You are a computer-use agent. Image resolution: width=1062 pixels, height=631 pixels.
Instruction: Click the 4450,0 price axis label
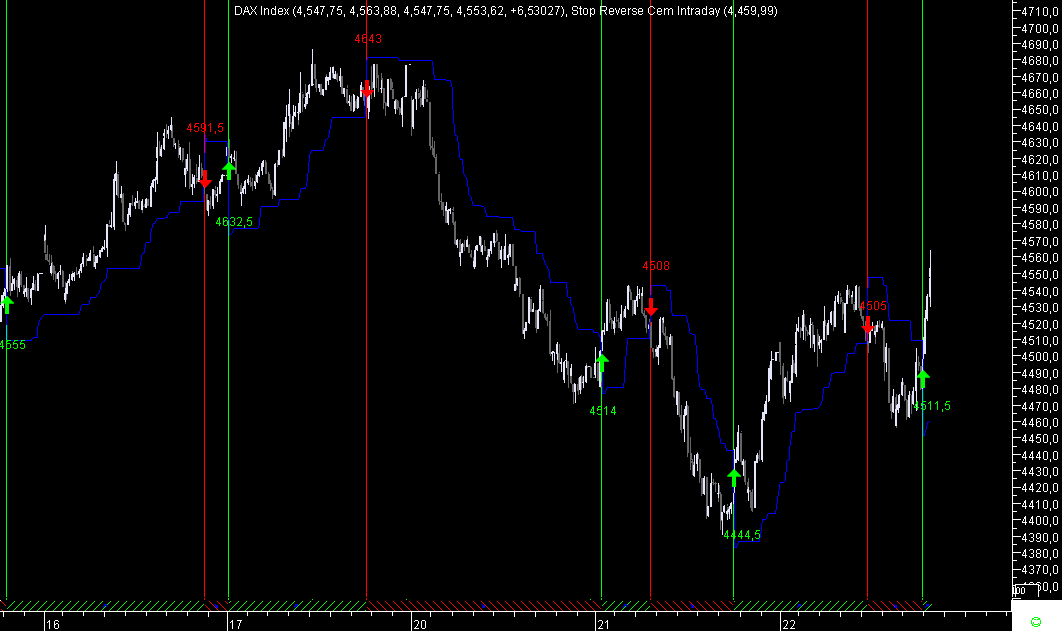click(x=1040, y=439)
